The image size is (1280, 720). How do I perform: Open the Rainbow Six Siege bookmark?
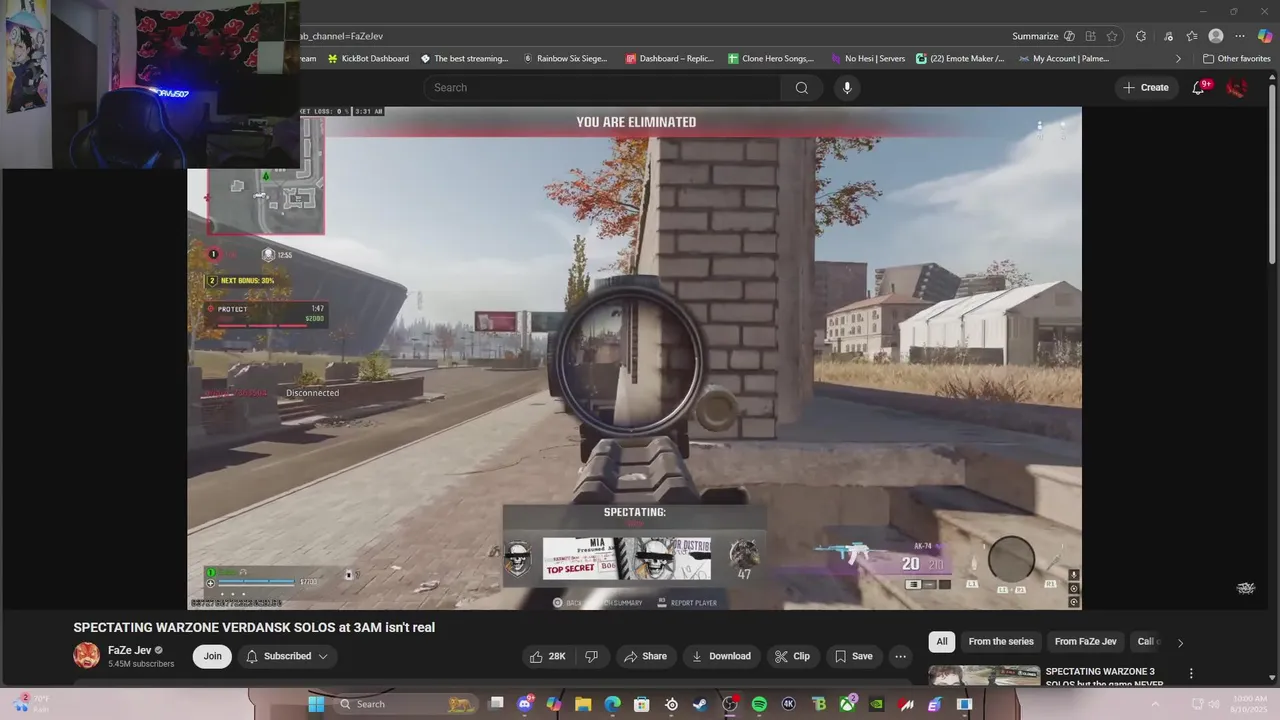pos(565,59)
